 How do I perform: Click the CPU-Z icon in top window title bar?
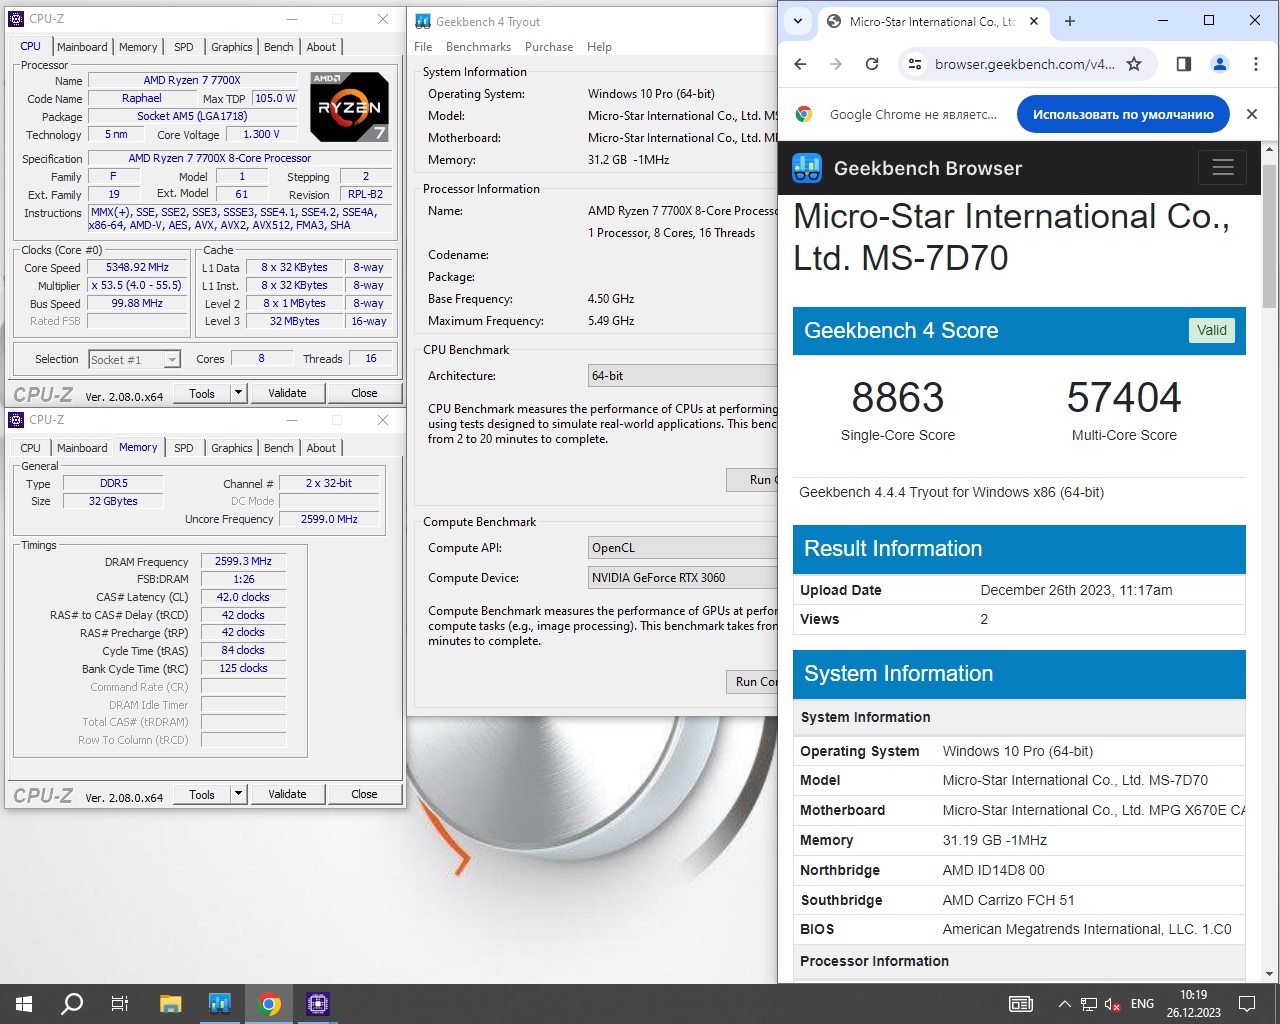16,19
